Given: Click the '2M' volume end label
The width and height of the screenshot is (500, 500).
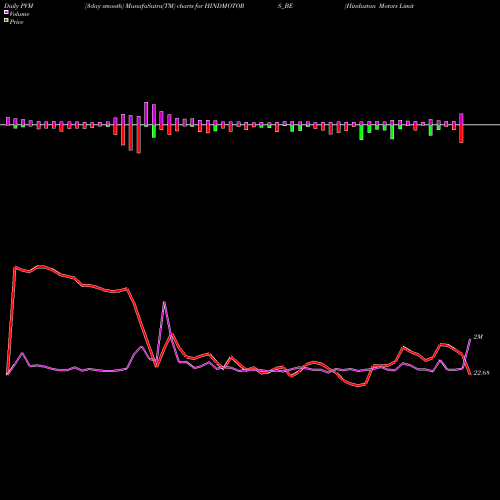Looking at the screenshot, I should pyautogui.click(x=478, y=337).
